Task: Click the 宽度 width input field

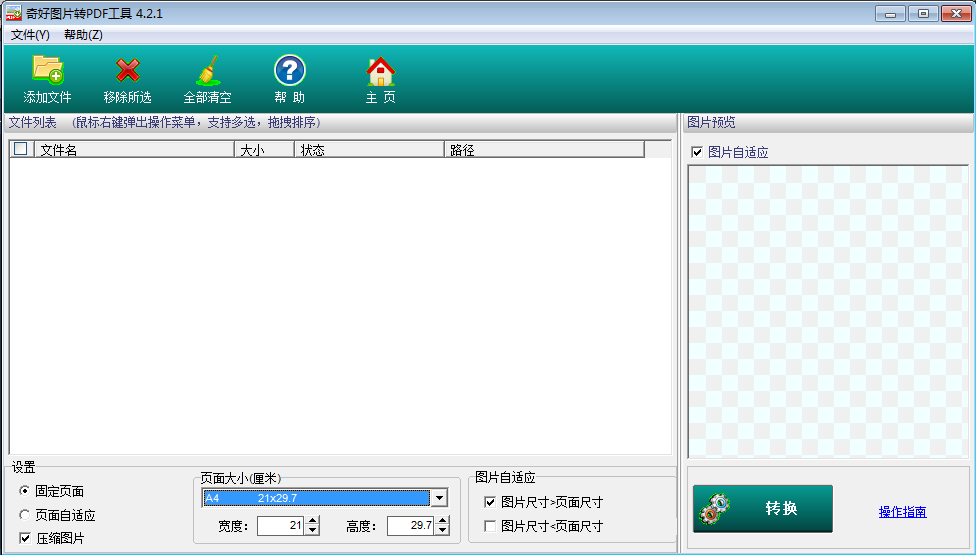Action: 280,525
